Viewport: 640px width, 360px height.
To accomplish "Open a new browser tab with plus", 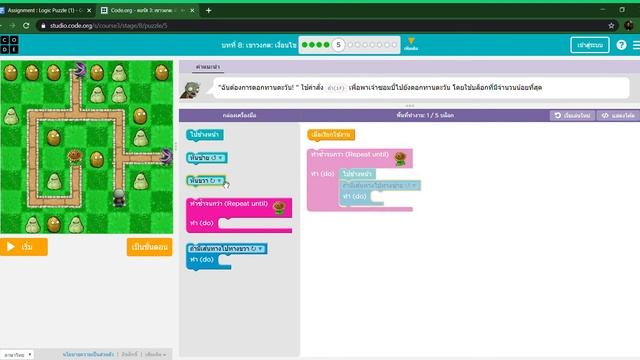I will [209, 11].
